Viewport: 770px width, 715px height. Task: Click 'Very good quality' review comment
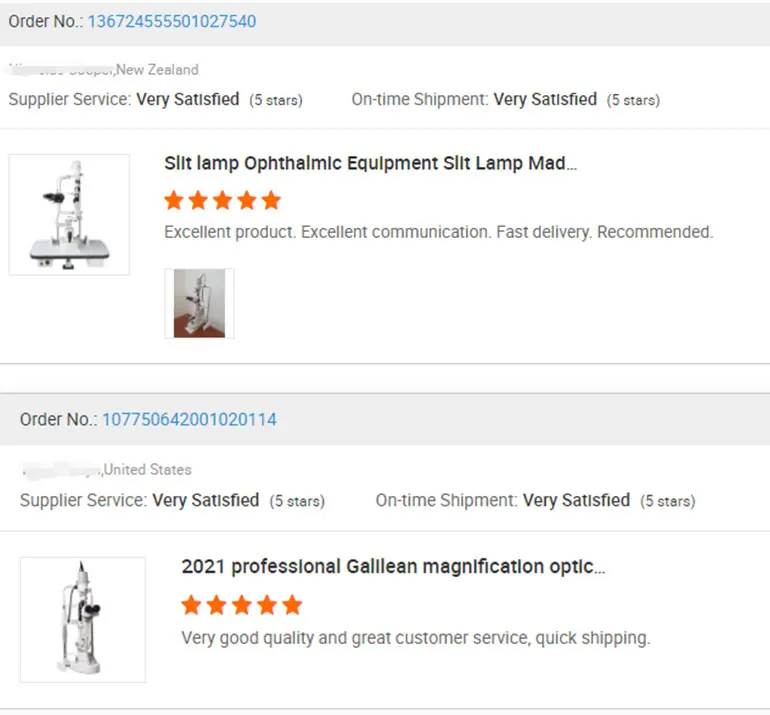pos(415,637)
